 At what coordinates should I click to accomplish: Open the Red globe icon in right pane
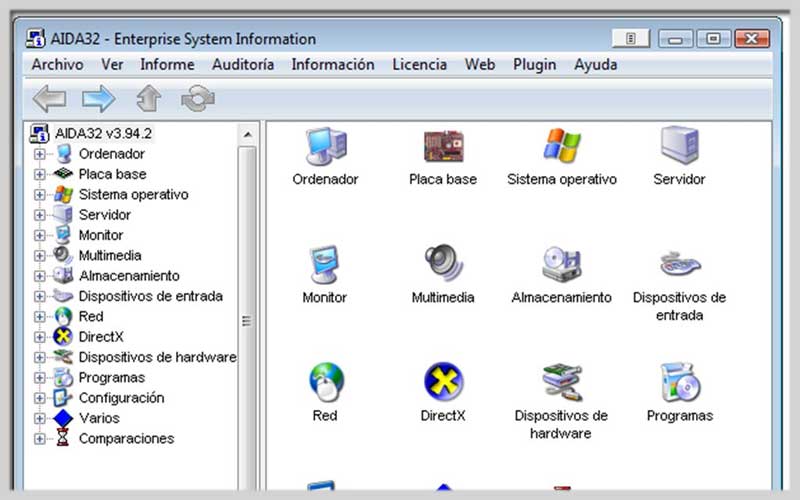tap(327, 382)
